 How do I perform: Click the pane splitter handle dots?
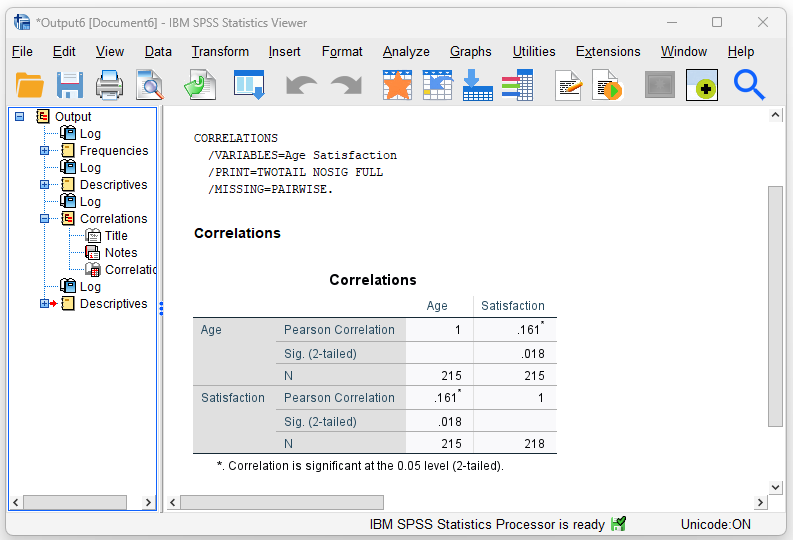[x=161, y=308]
